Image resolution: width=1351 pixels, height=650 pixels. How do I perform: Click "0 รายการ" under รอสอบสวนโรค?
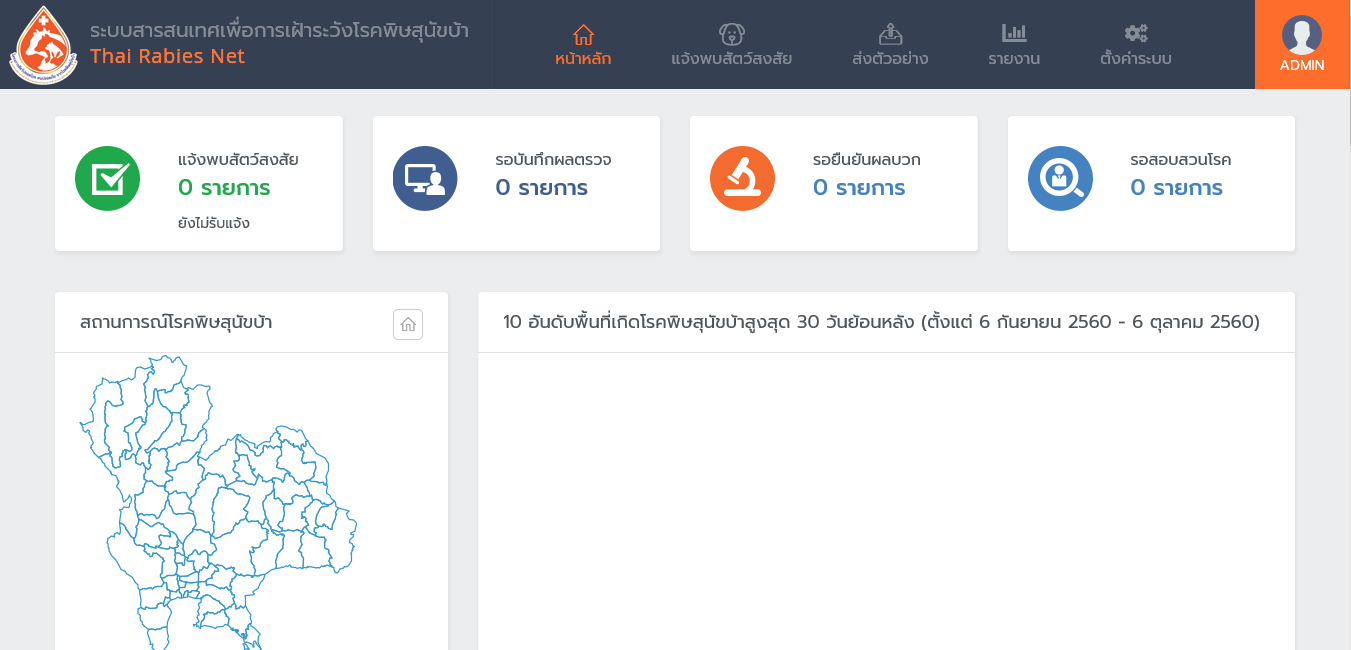1176,188
